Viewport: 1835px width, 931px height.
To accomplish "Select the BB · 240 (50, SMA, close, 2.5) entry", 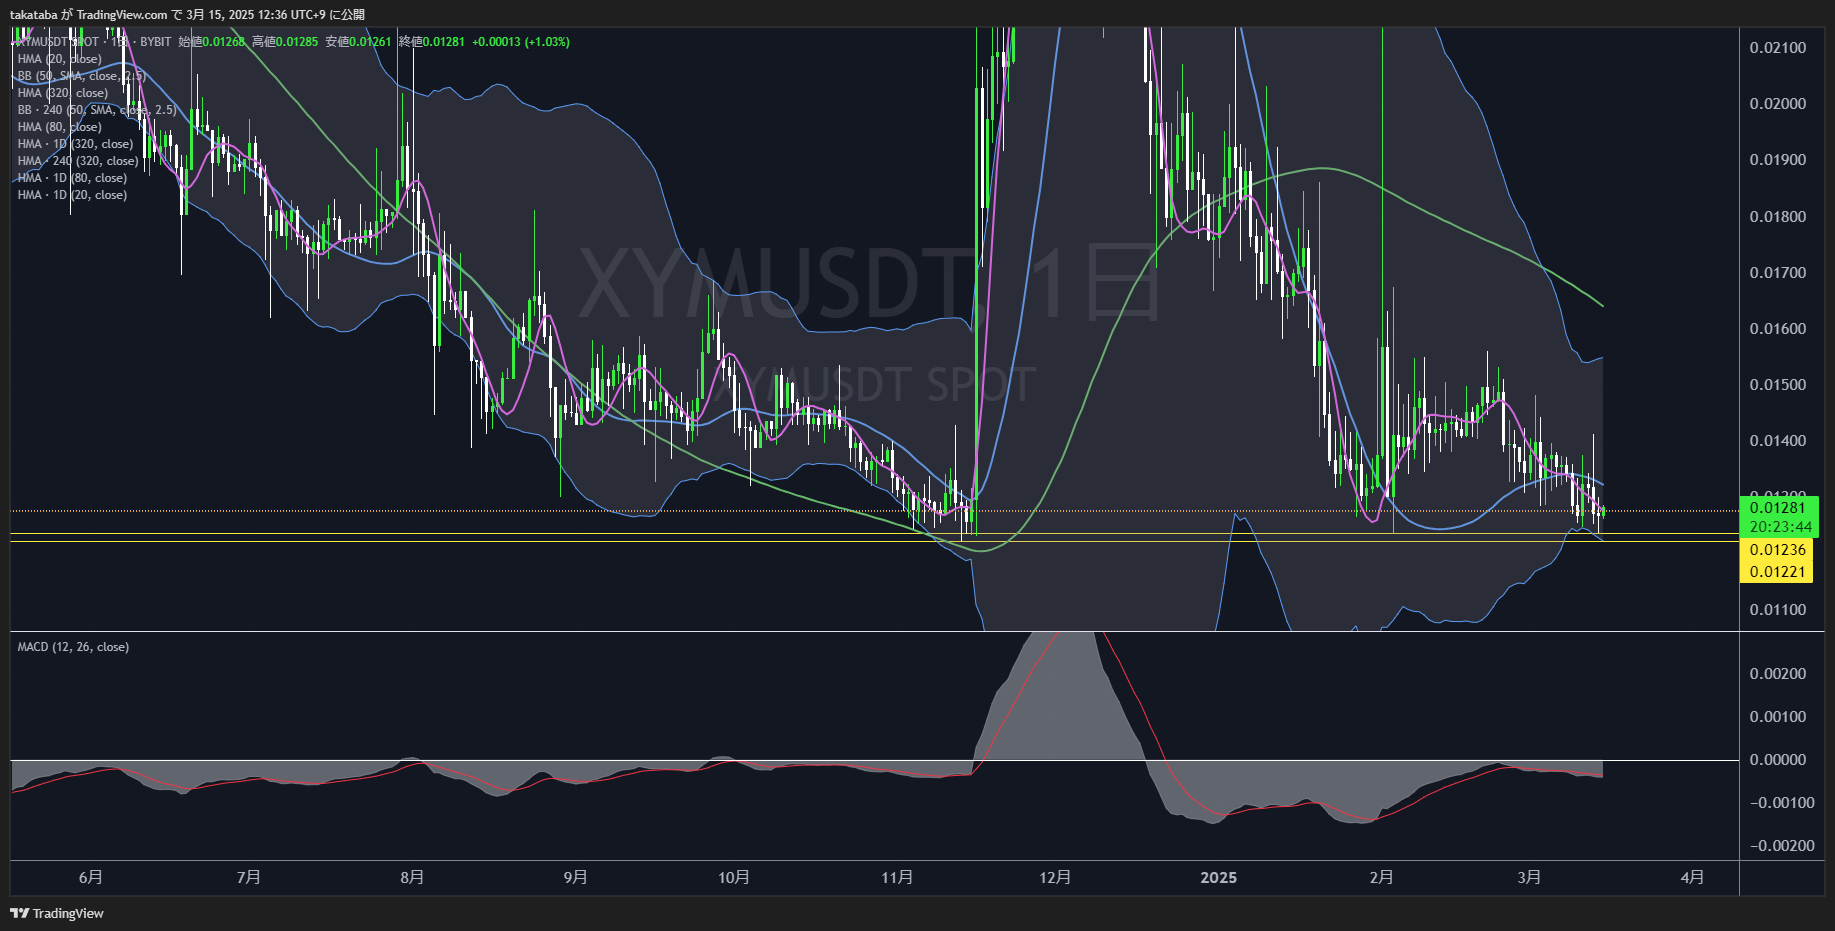I will [x=96, y=110].
